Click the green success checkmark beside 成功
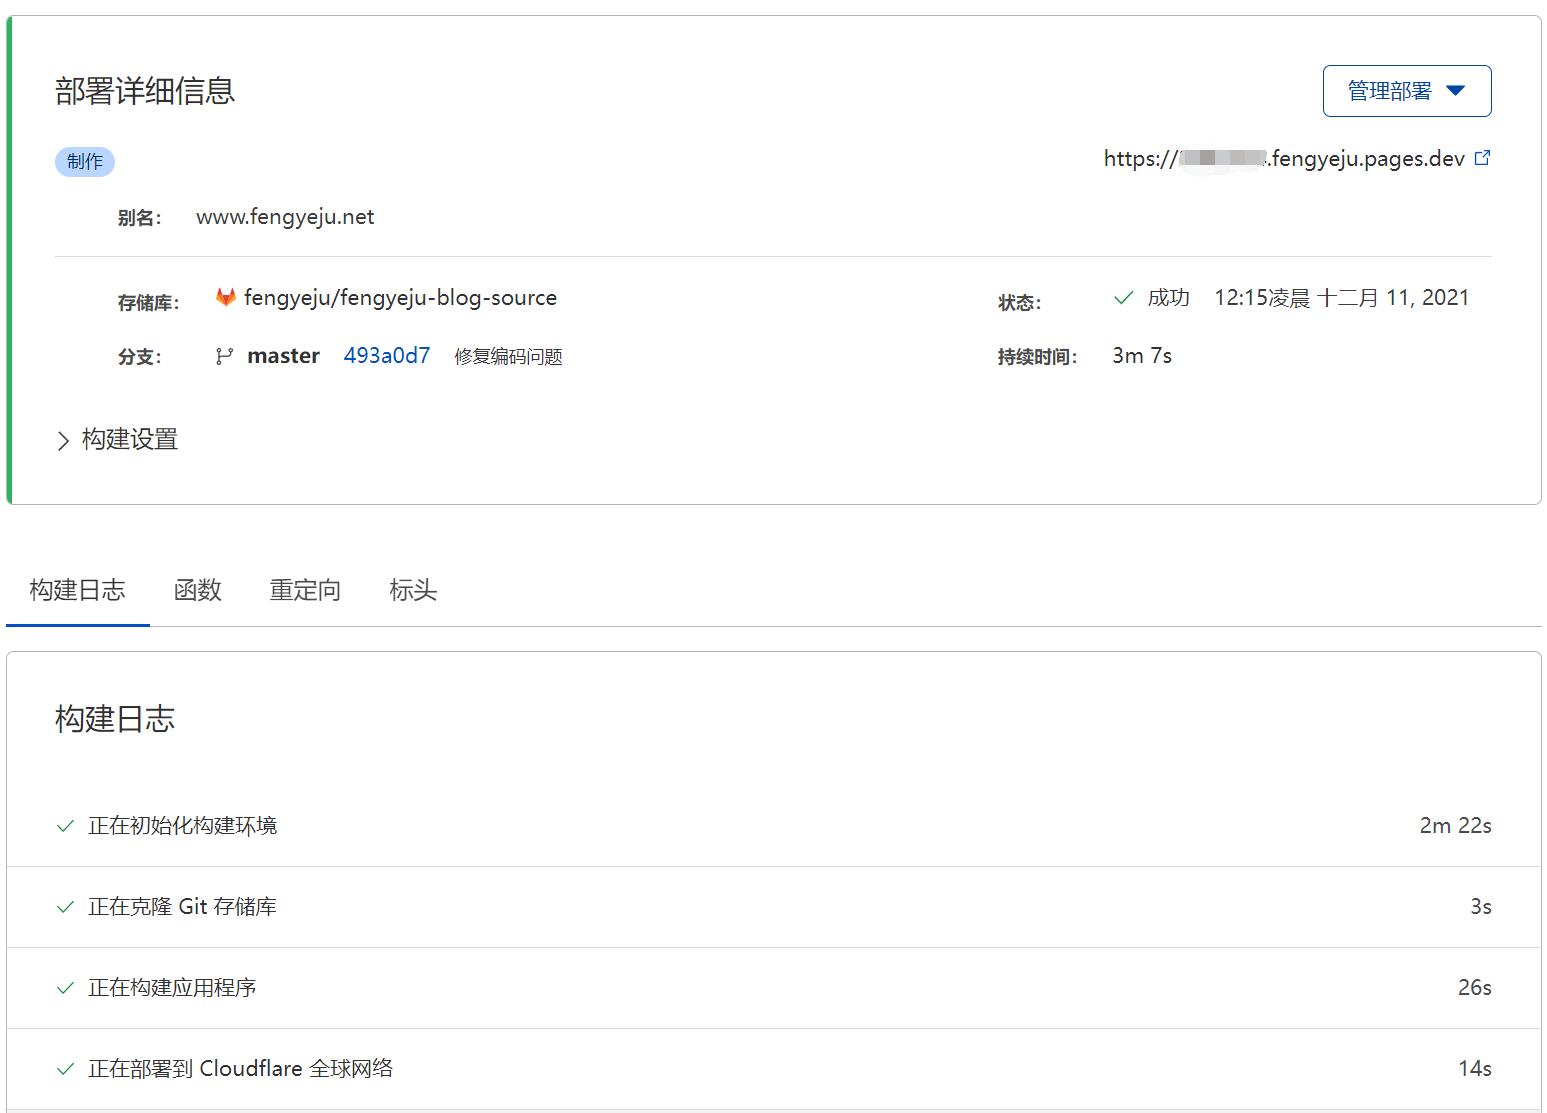Image resolution: width=1547 pixels, height=1113 pixels. 1122,297
